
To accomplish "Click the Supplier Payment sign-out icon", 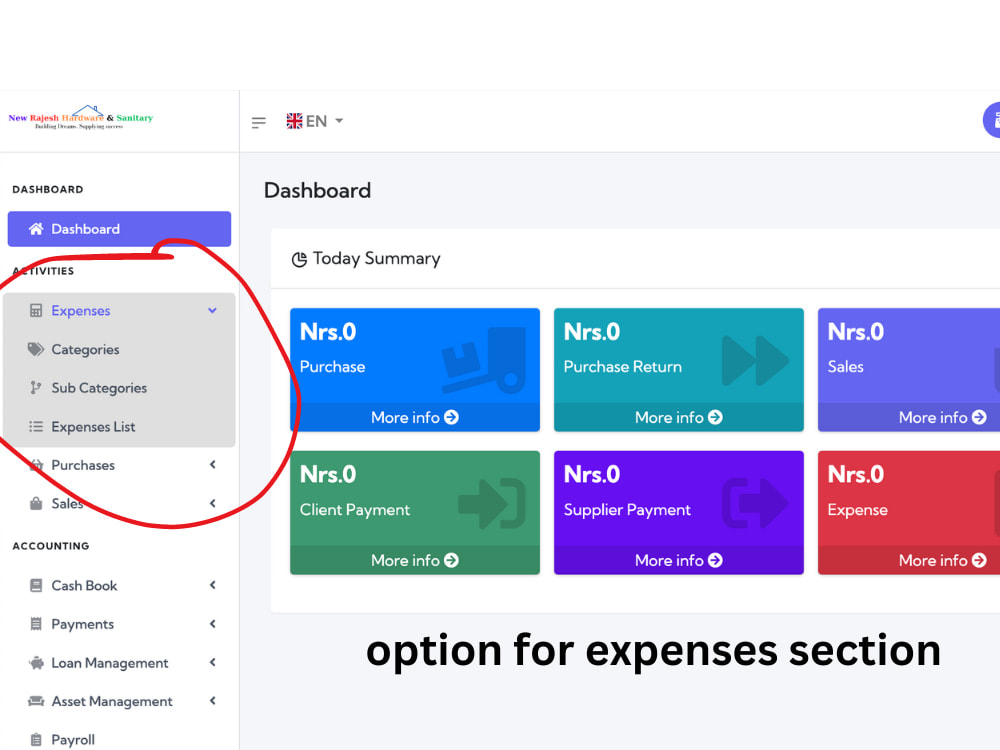I will tap(755, 504).
